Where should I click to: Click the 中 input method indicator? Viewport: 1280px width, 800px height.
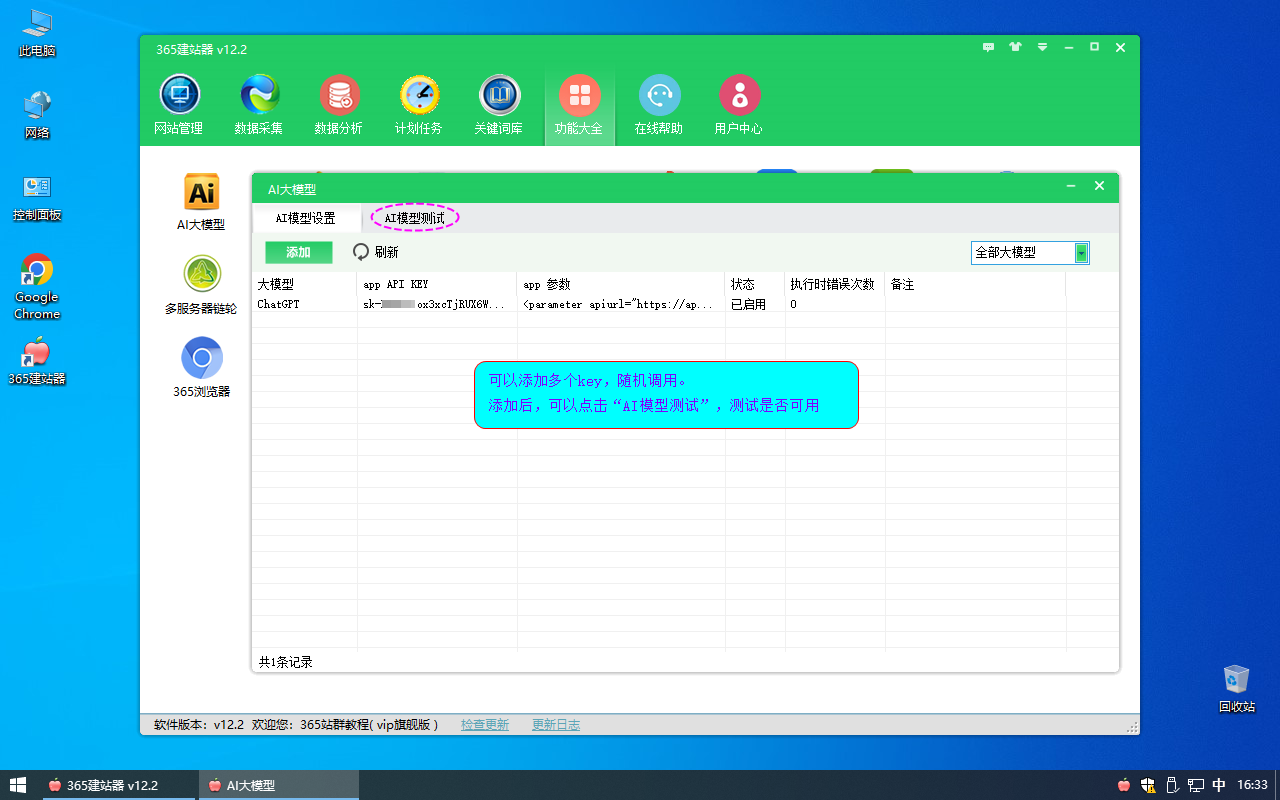pos(1219,785)
